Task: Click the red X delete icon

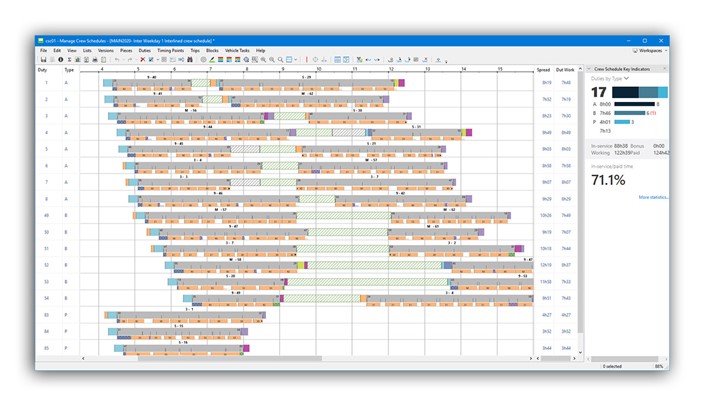Action: (143, 59)
